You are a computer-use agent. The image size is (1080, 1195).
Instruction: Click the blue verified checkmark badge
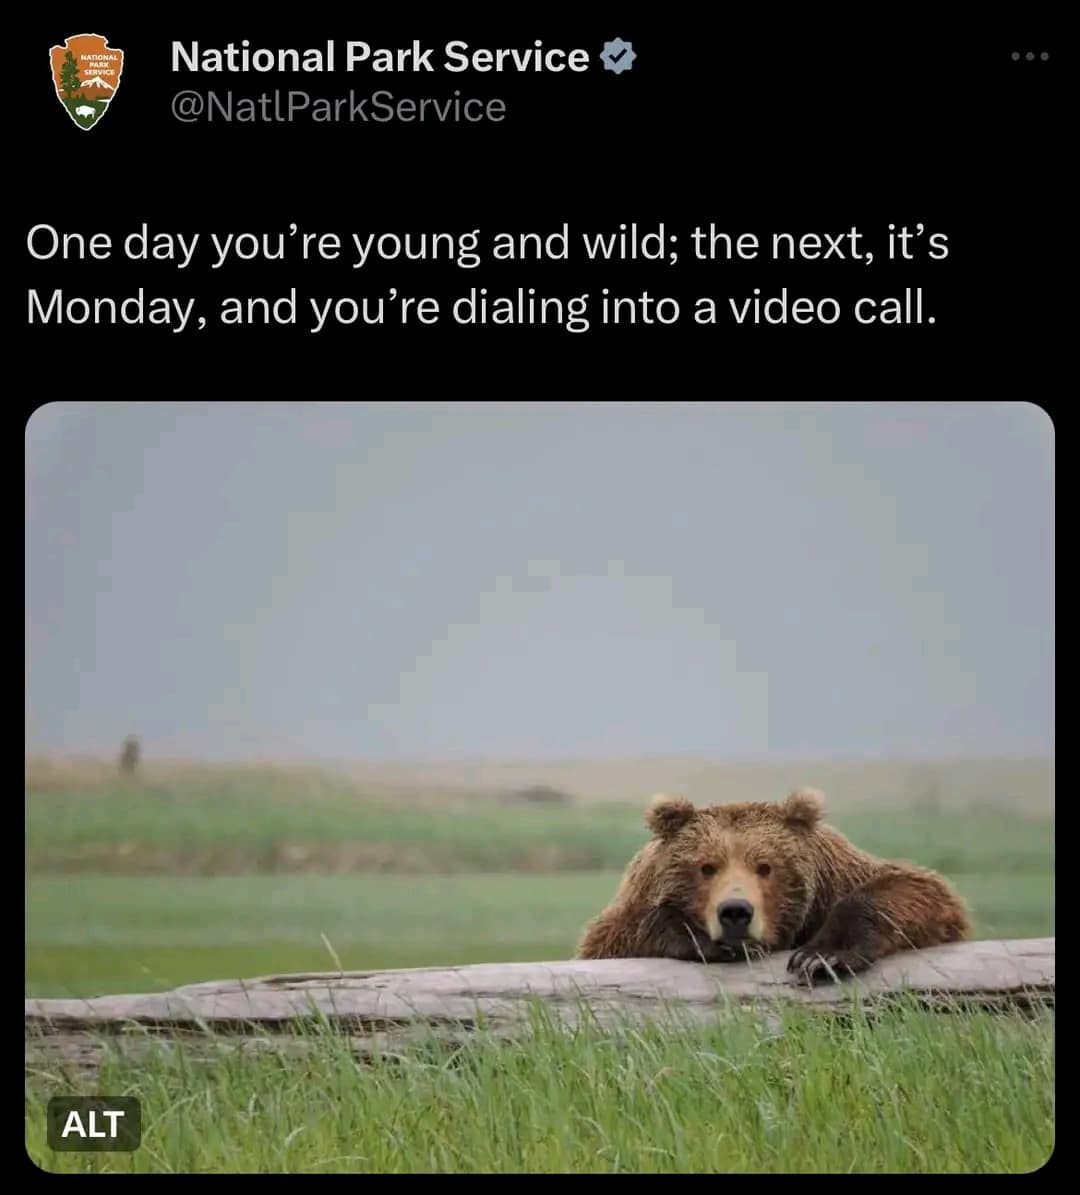pyautogui.click(x=618, y=57)
